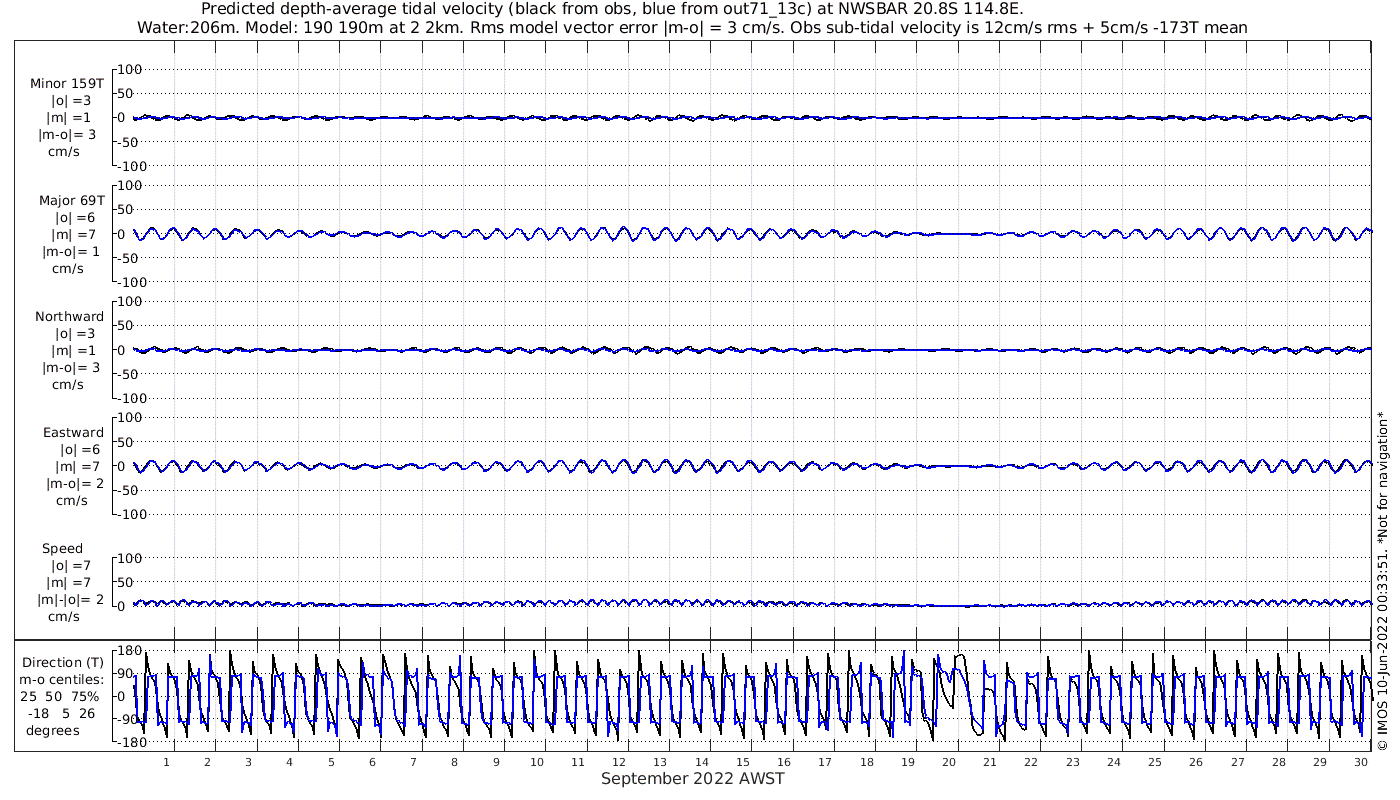
Task: Click the subtitle line starting 'Water:206m.'
Action: coord(692,28)
